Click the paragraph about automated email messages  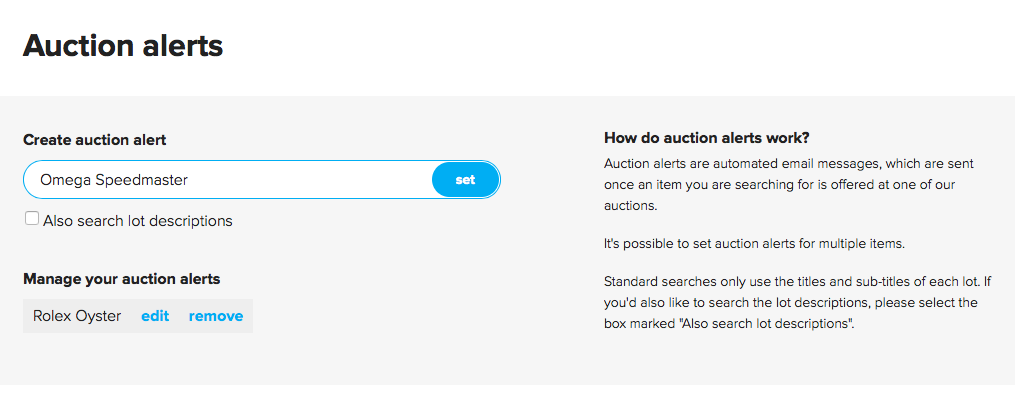789,184
